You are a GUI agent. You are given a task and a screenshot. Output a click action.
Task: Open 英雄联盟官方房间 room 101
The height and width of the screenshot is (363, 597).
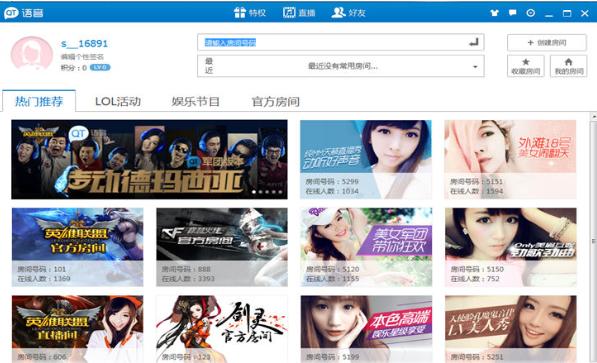[x=77, y=247]
